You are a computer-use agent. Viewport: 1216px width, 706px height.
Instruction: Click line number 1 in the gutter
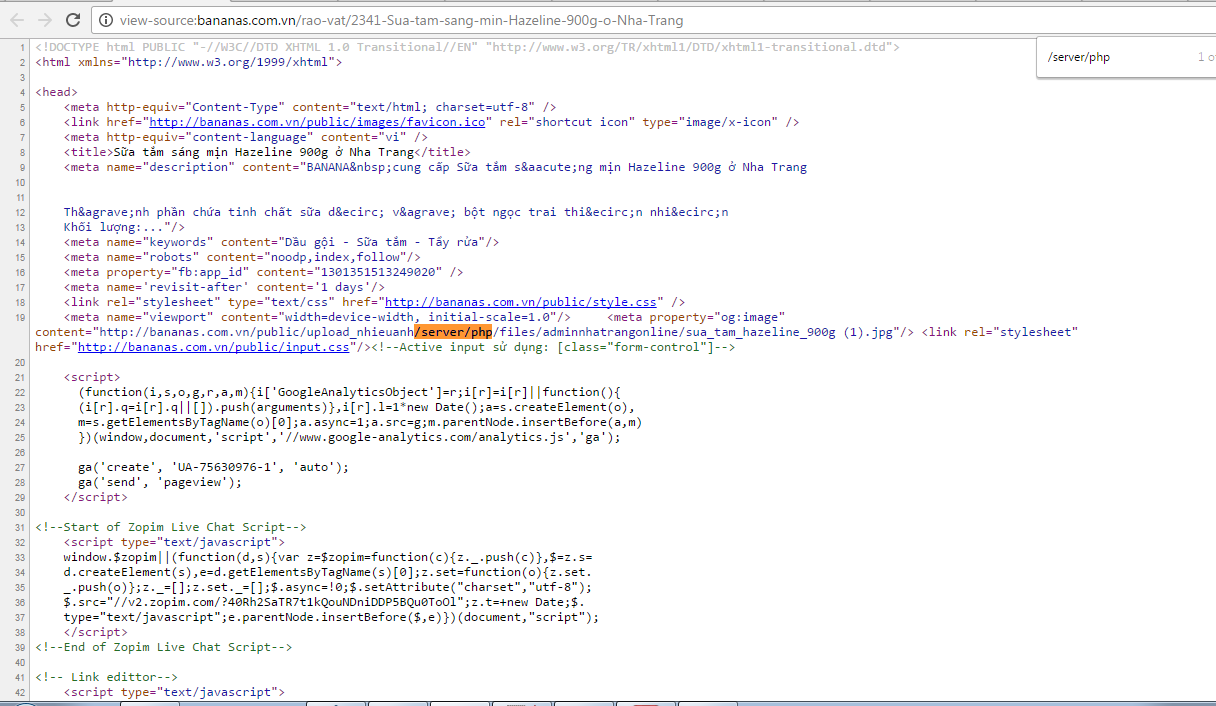tap(22, 46)
